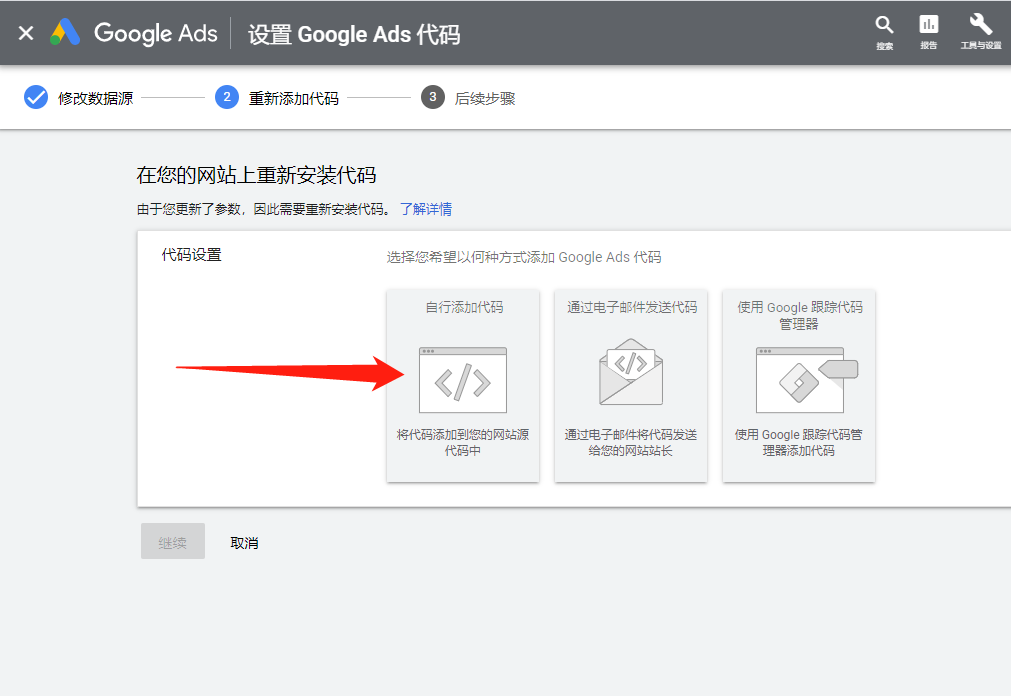Select the 通过电子邮件发送代码 option
The image size is (1011, 696).
(x=630, y=387)
